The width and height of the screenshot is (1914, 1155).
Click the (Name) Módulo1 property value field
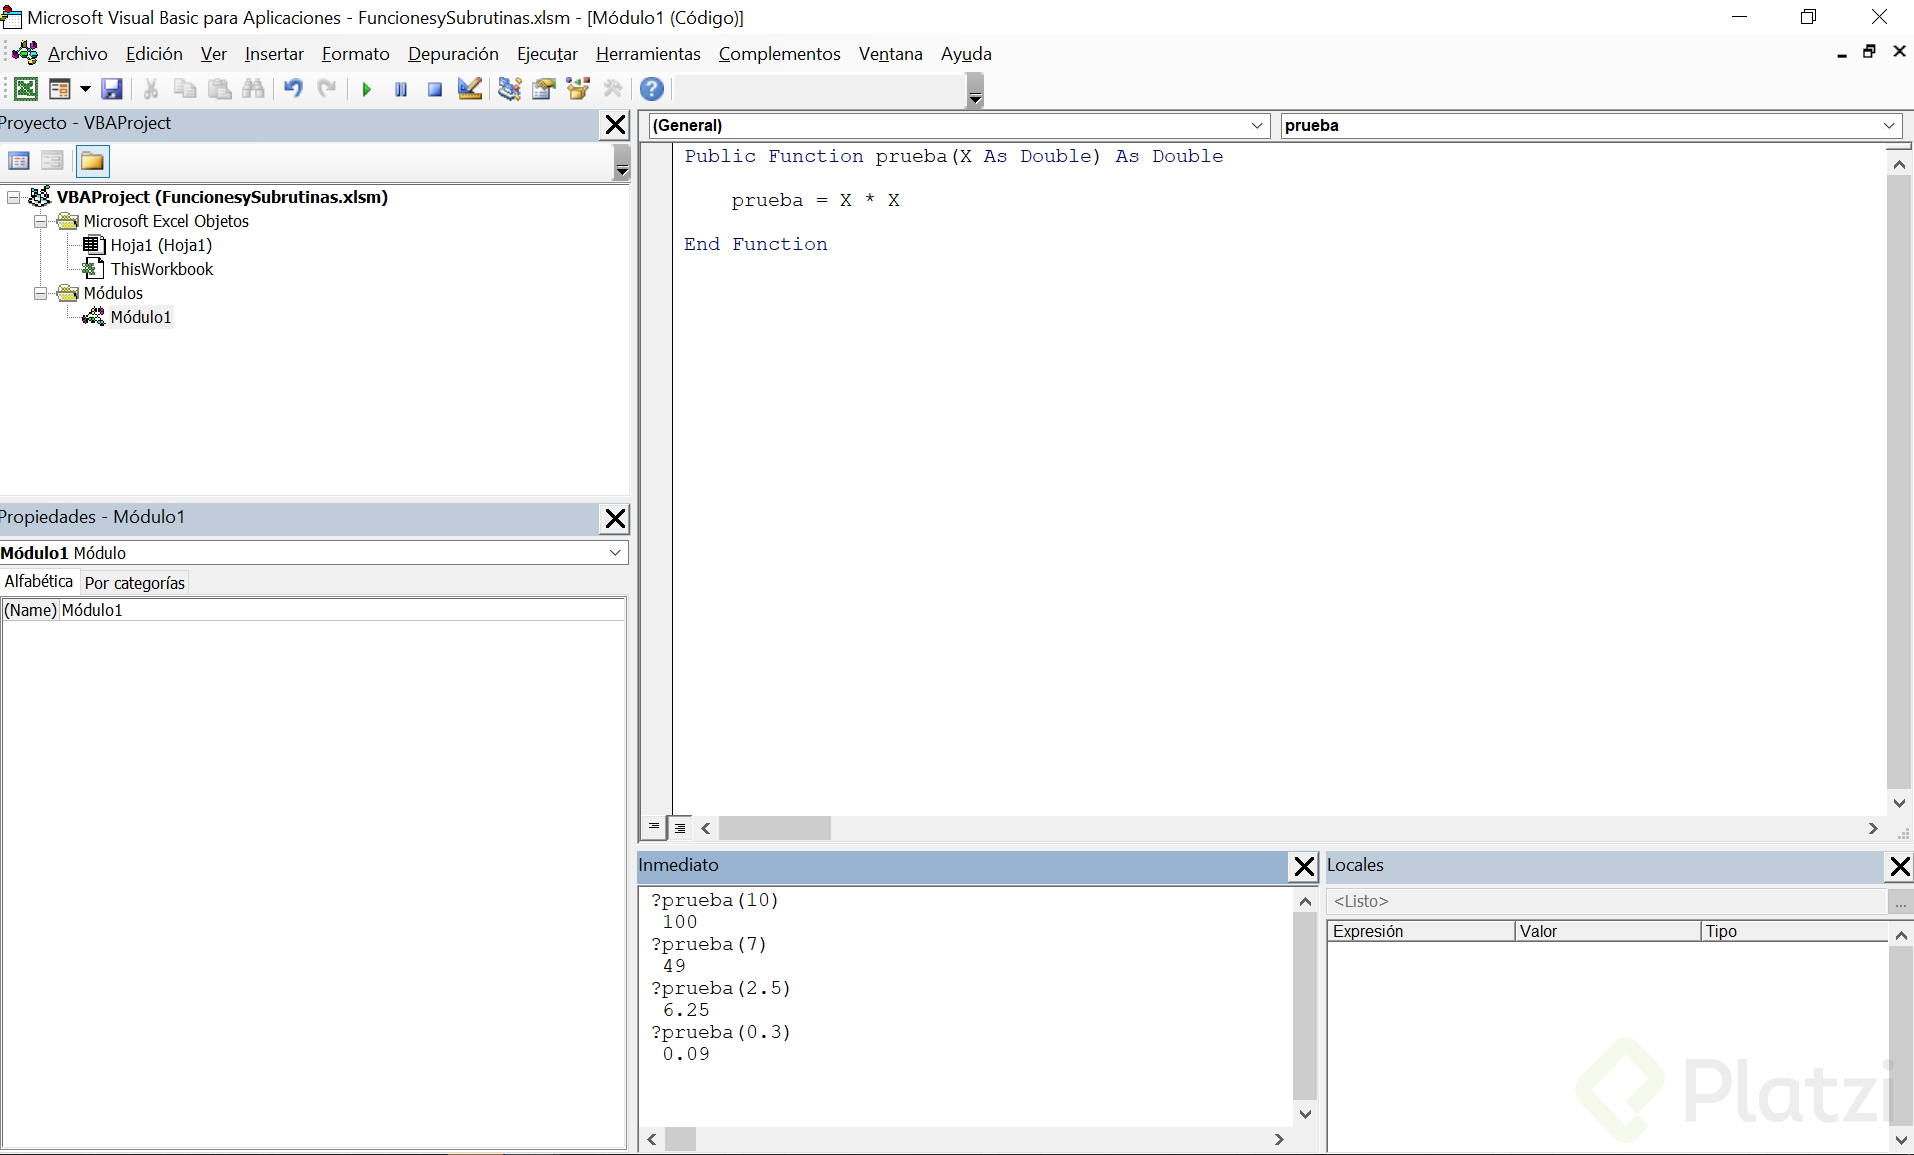click(342, 610)
